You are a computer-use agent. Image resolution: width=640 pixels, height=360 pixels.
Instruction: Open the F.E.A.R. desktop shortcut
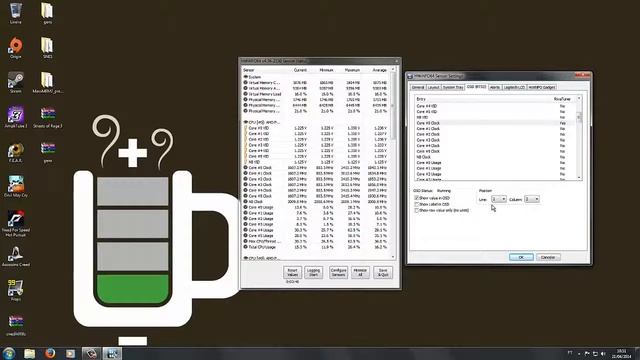tap(16, 152)
